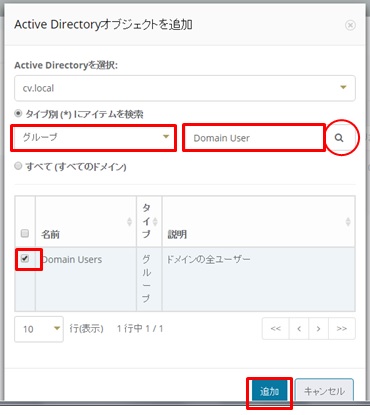Sort by 説明 column sort arrows
The width and height of the screenshot is (370, 415).
(x=348, y=222)
